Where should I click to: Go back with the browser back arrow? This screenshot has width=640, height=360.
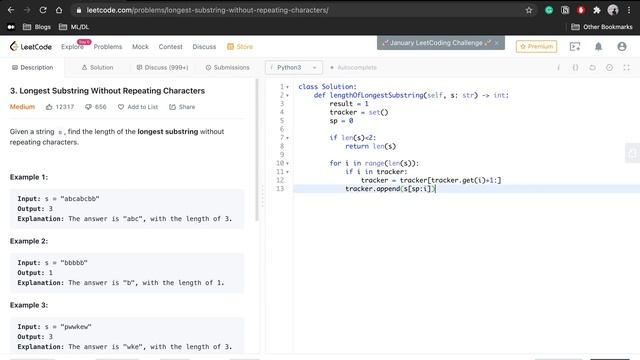coord(11,10)
